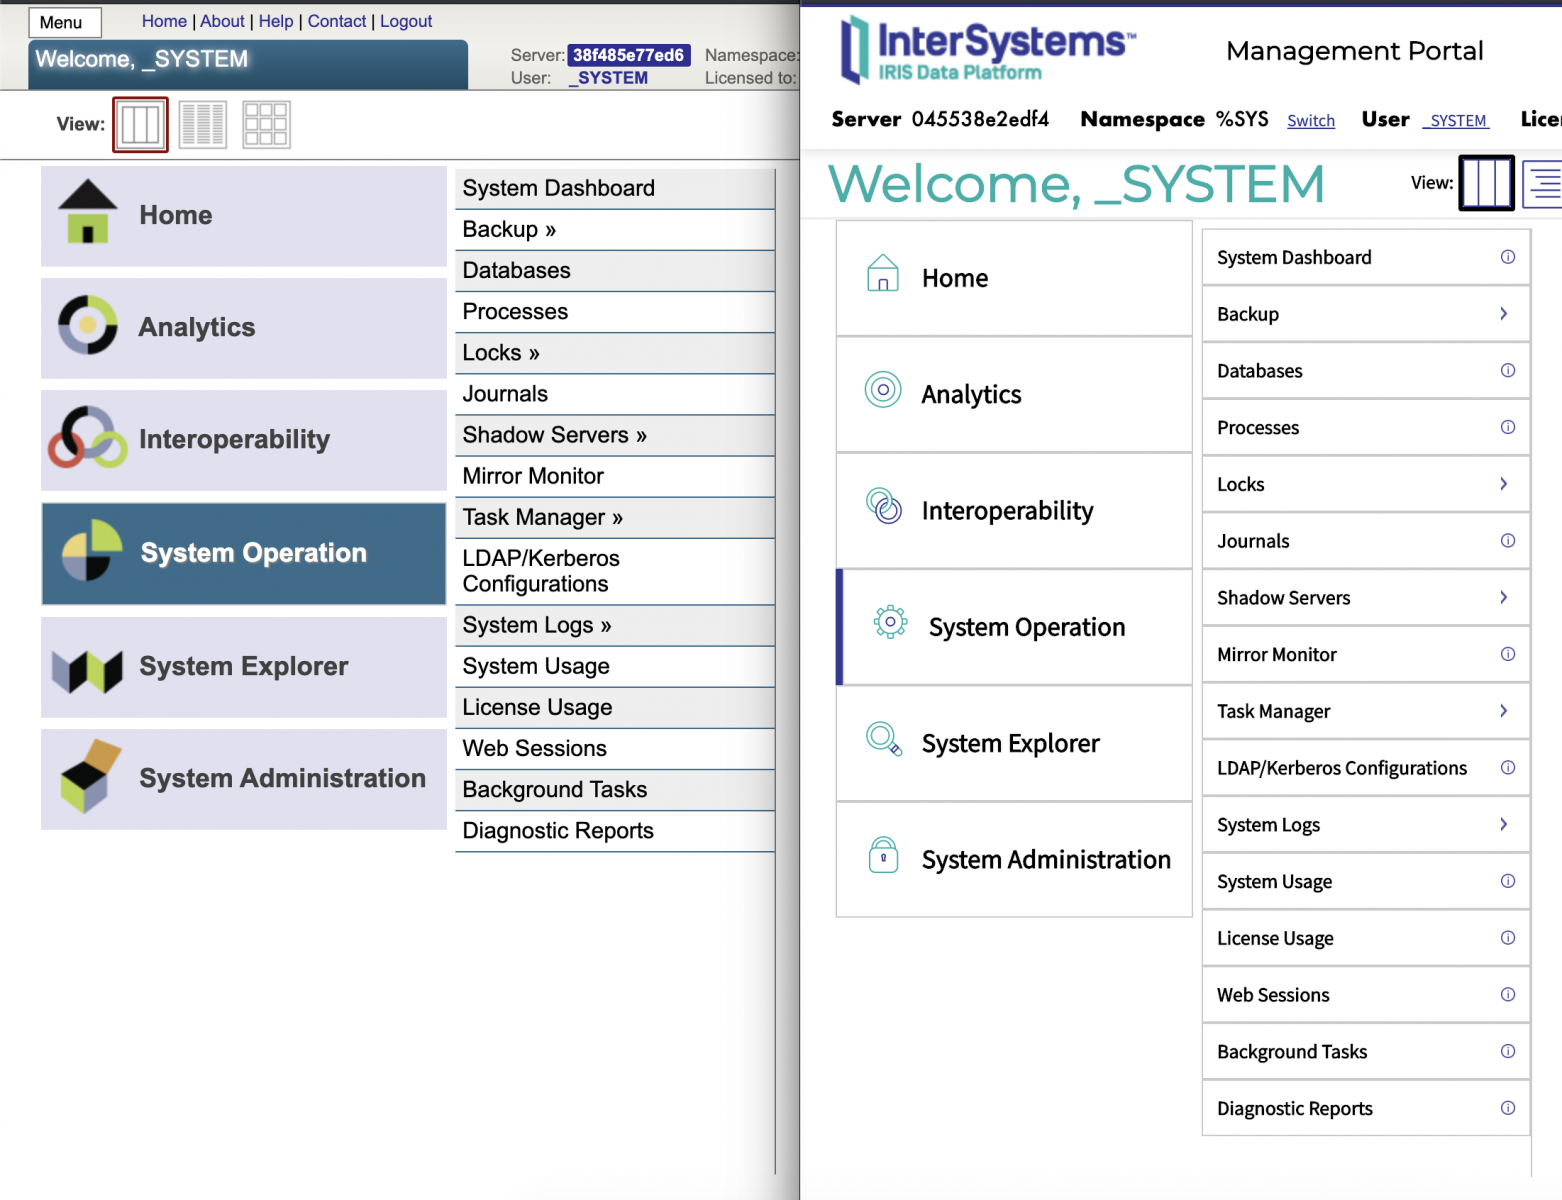Click info icon beside System Usage
1562x1200 pixels.
(1508, 881)
